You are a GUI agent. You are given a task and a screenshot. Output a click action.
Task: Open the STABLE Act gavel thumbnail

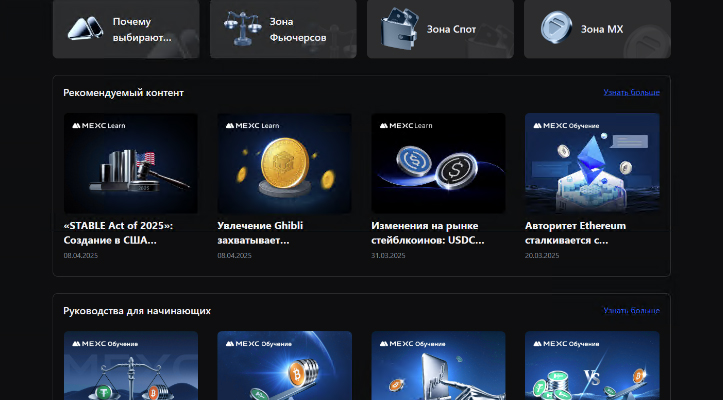pyautogui.click(x=131, y=163)
